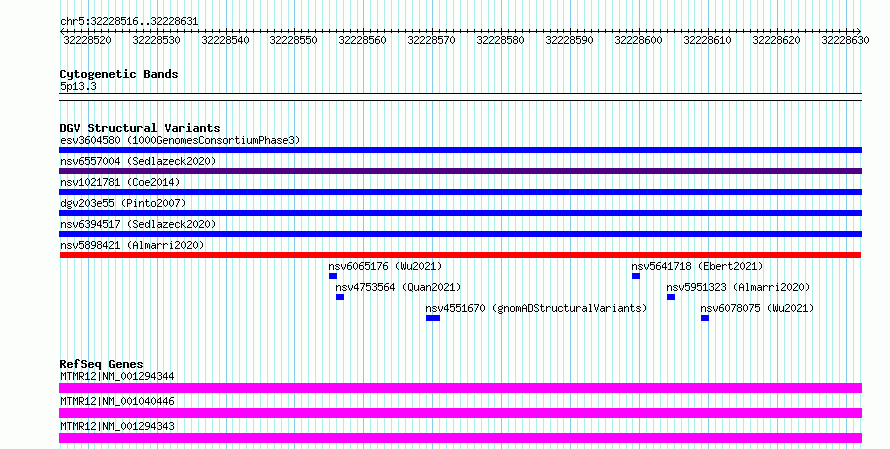The image size is (890, 449).
Task: Click ruler position 32228620
Action: pyautogui.click(x=776, y=40)
